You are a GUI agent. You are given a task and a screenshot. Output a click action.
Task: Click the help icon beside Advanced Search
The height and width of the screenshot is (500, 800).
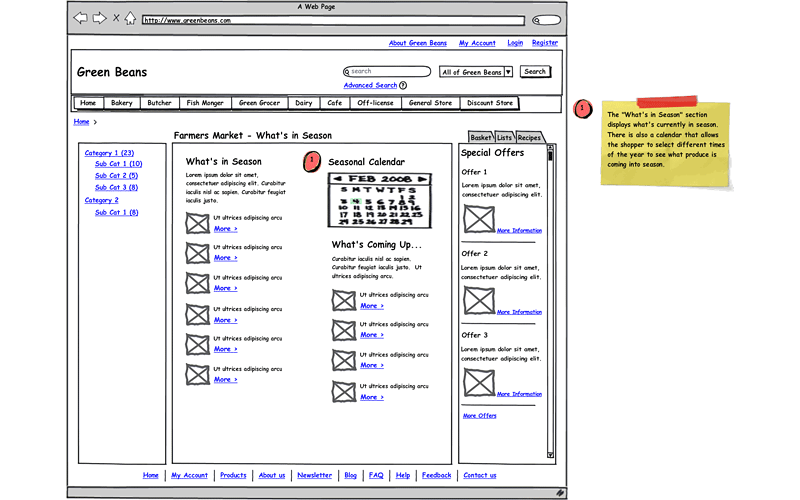pos(403,86)
